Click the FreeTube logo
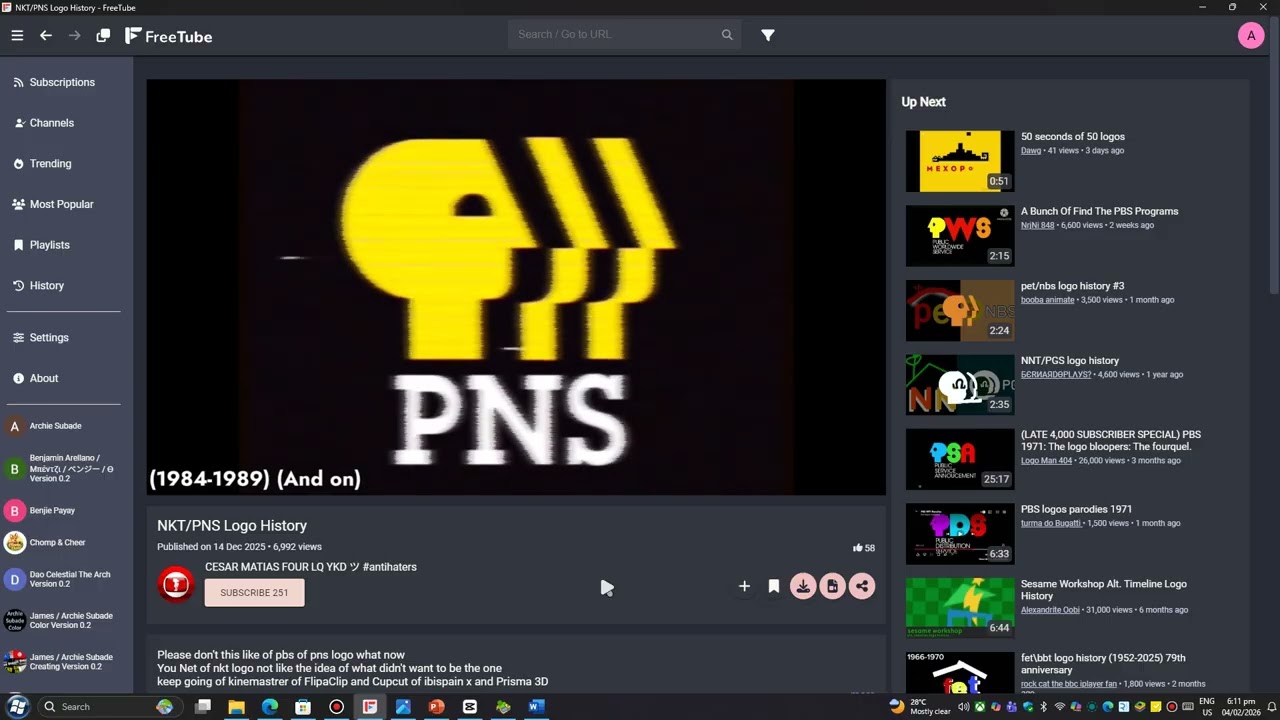Viewport: 1280px width, 720px height. point(168,36)
